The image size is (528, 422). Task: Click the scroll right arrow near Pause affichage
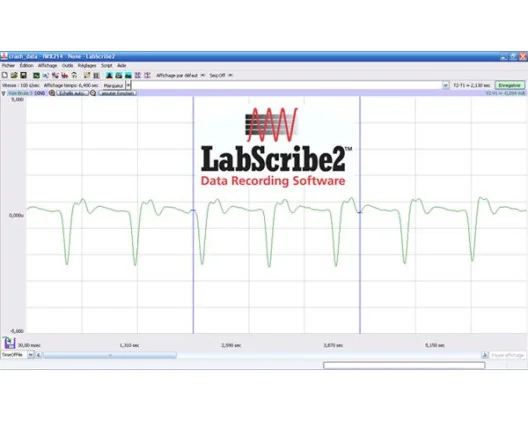pos(485,355)
